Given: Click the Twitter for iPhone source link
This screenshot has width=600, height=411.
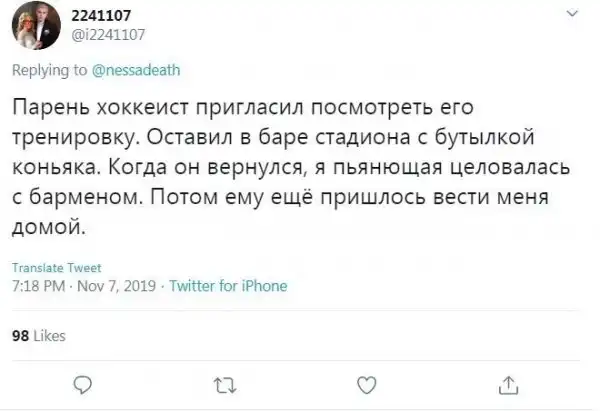Looking at the screenshot, I should [x=228, y=285].
